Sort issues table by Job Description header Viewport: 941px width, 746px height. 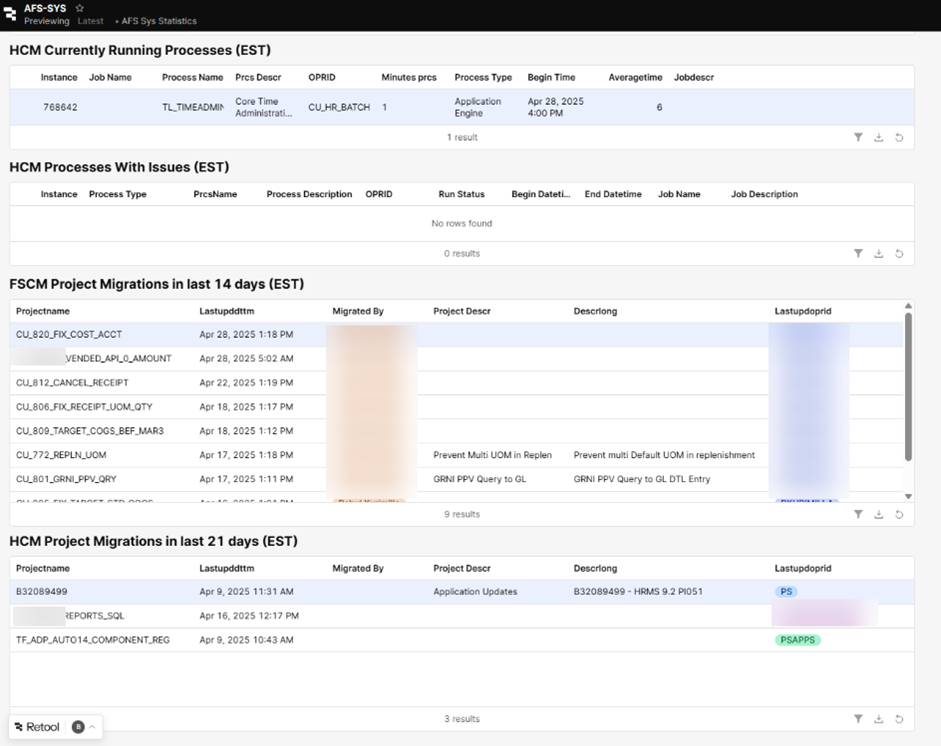pos(765,194)
